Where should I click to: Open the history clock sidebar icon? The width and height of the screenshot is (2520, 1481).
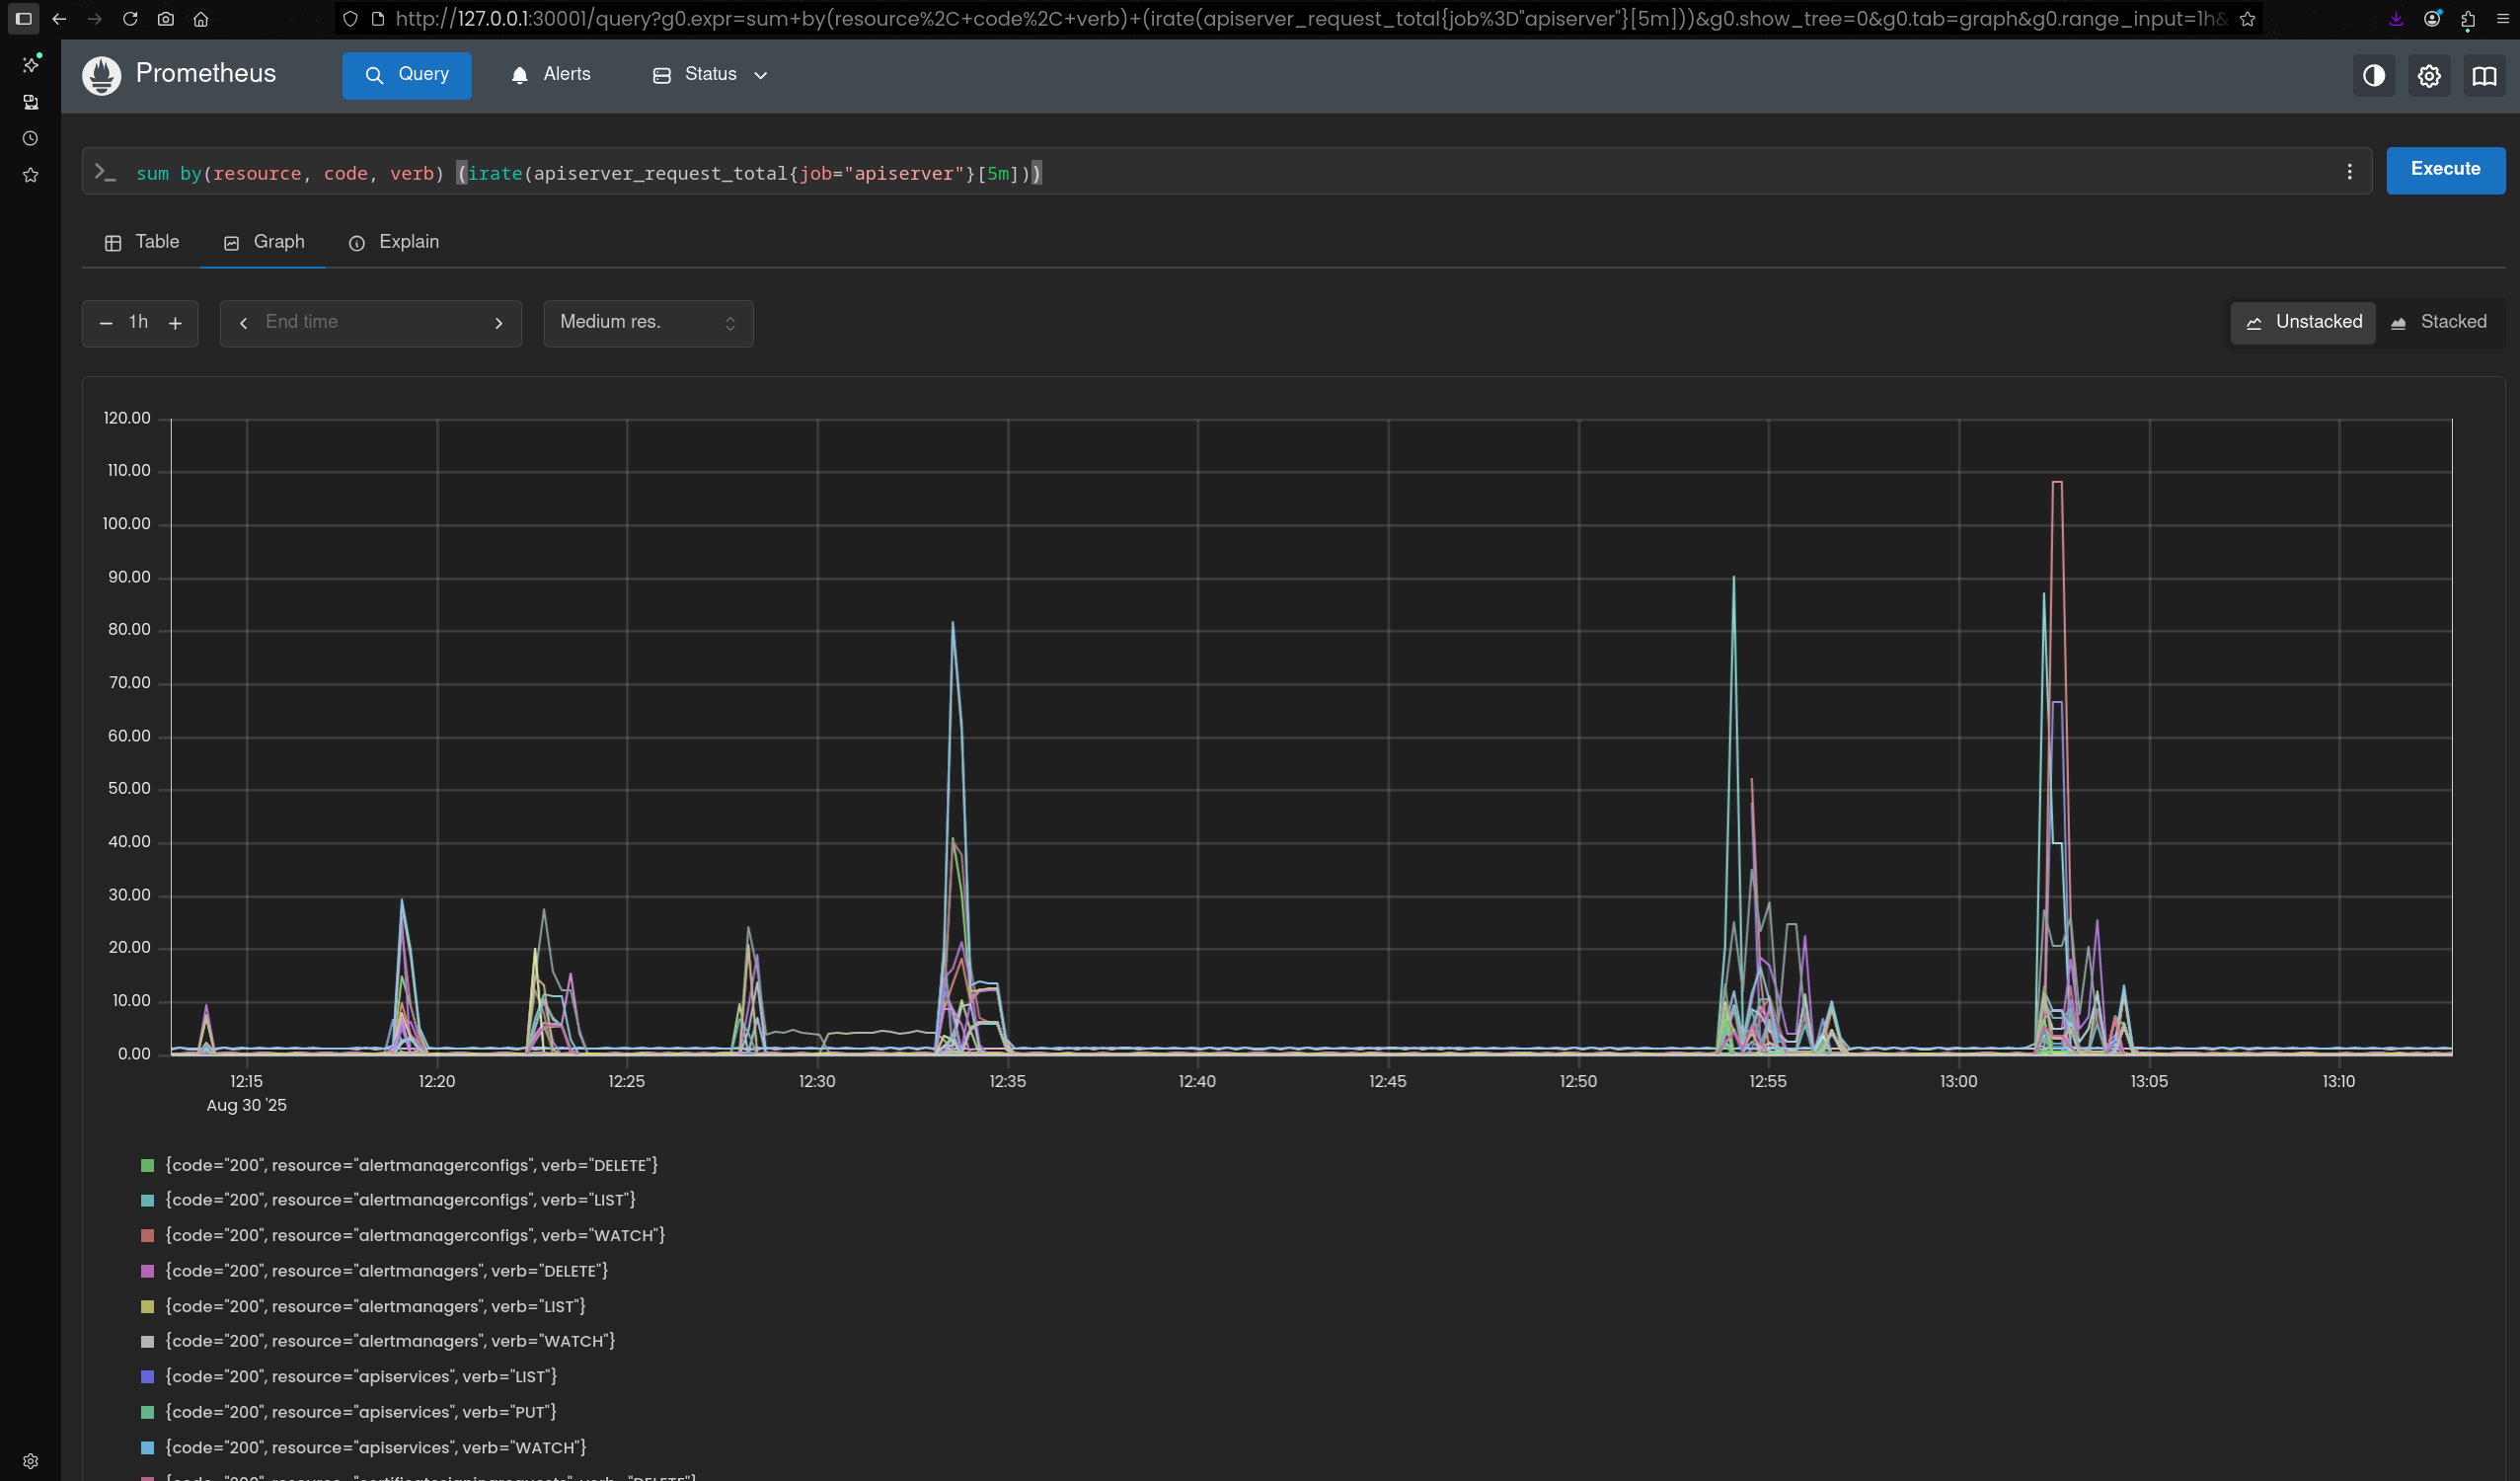31,139
